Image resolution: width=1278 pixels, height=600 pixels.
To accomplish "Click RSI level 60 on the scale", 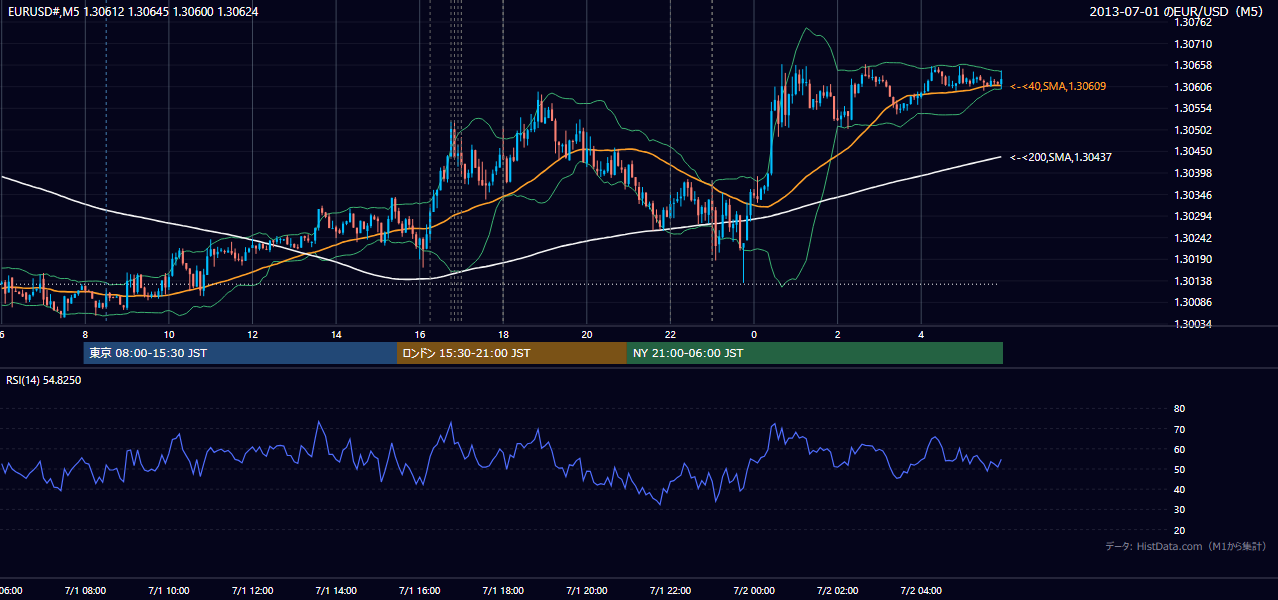I will [1179, 449].
